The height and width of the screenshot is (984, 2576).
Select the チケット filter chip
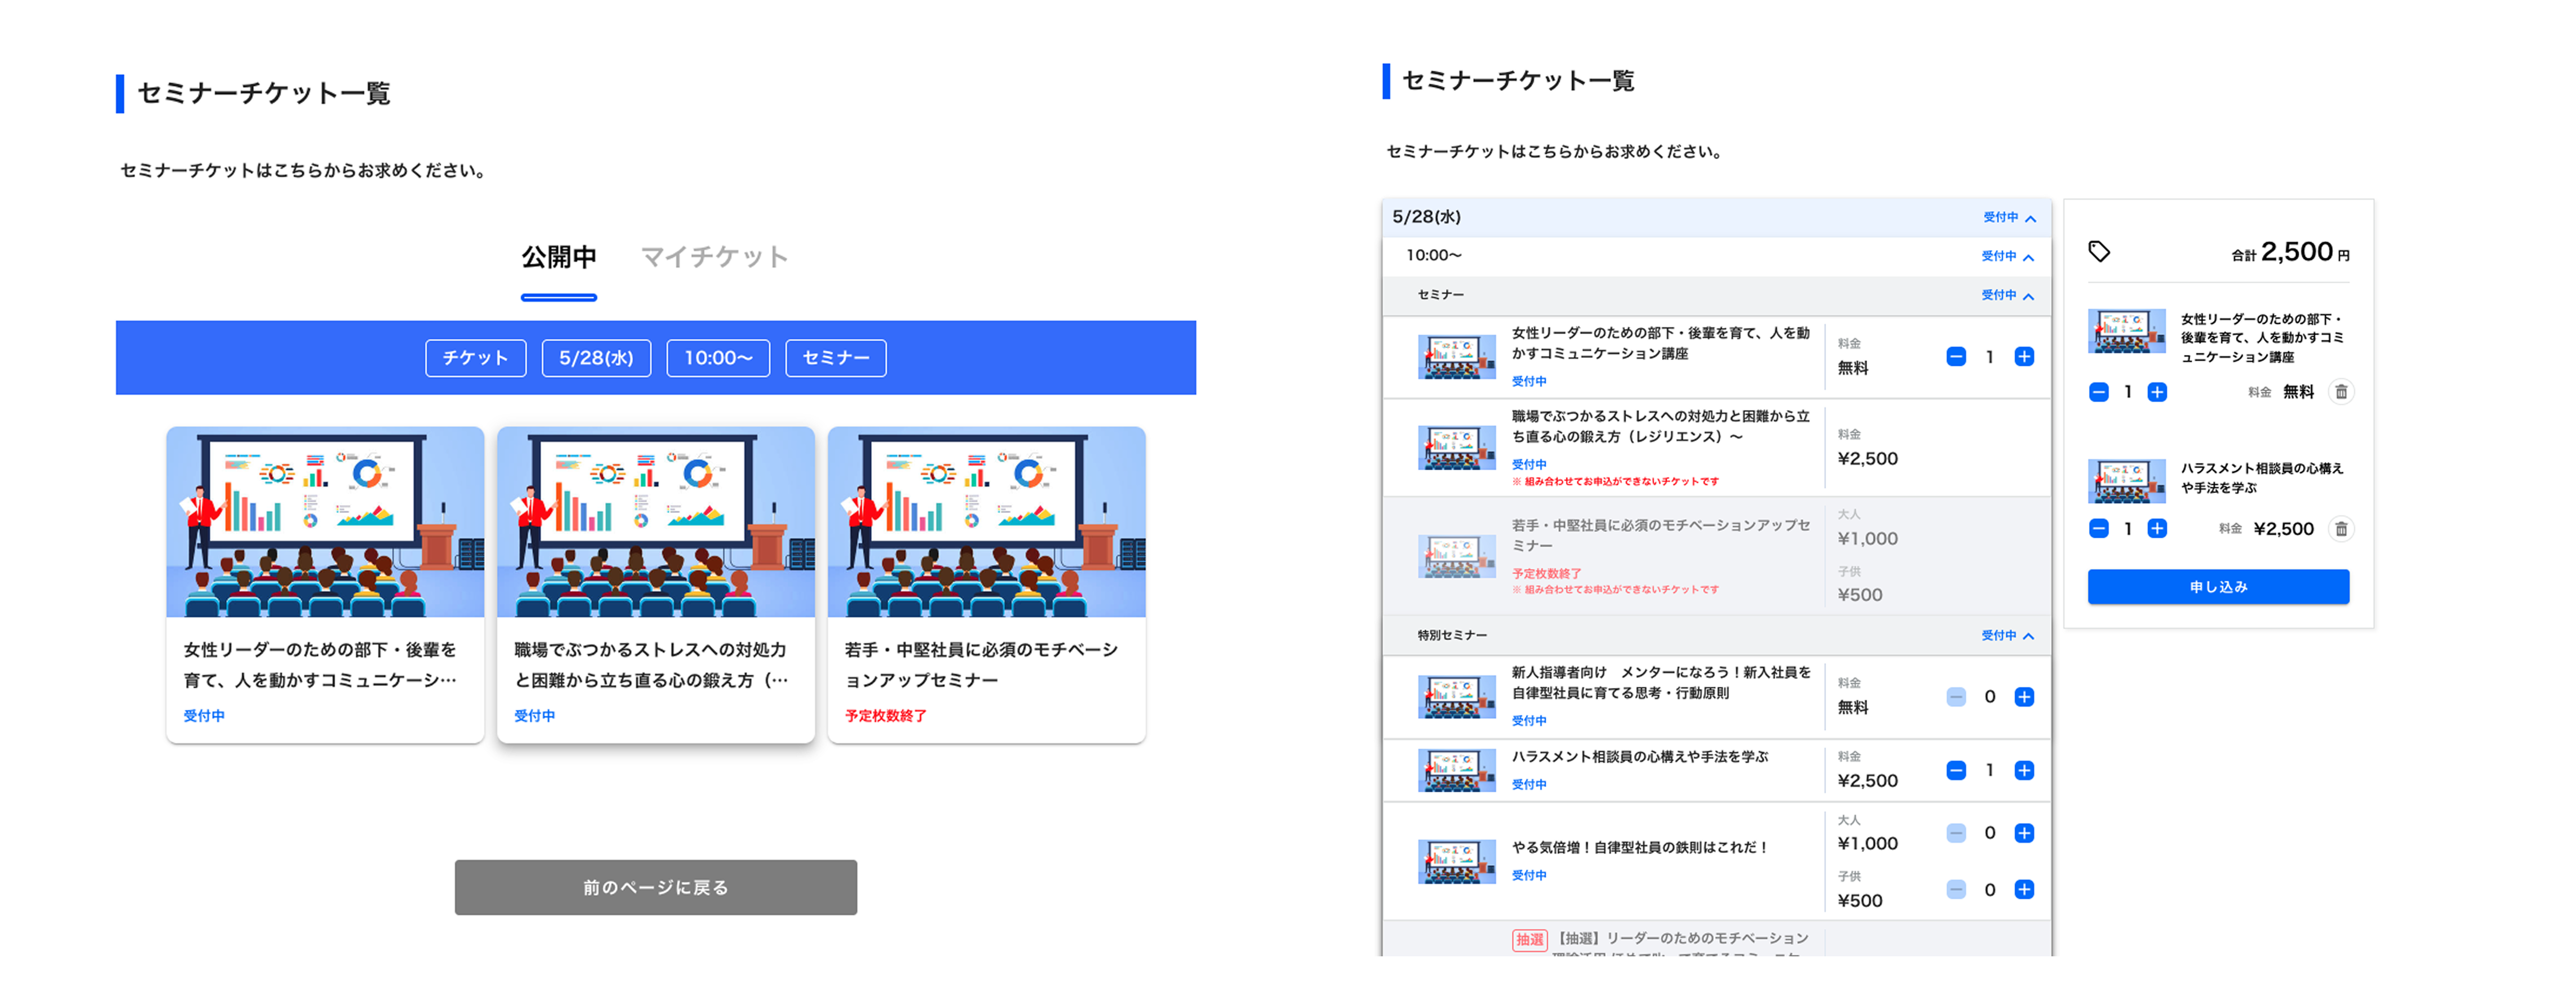(x=475, y=358)
